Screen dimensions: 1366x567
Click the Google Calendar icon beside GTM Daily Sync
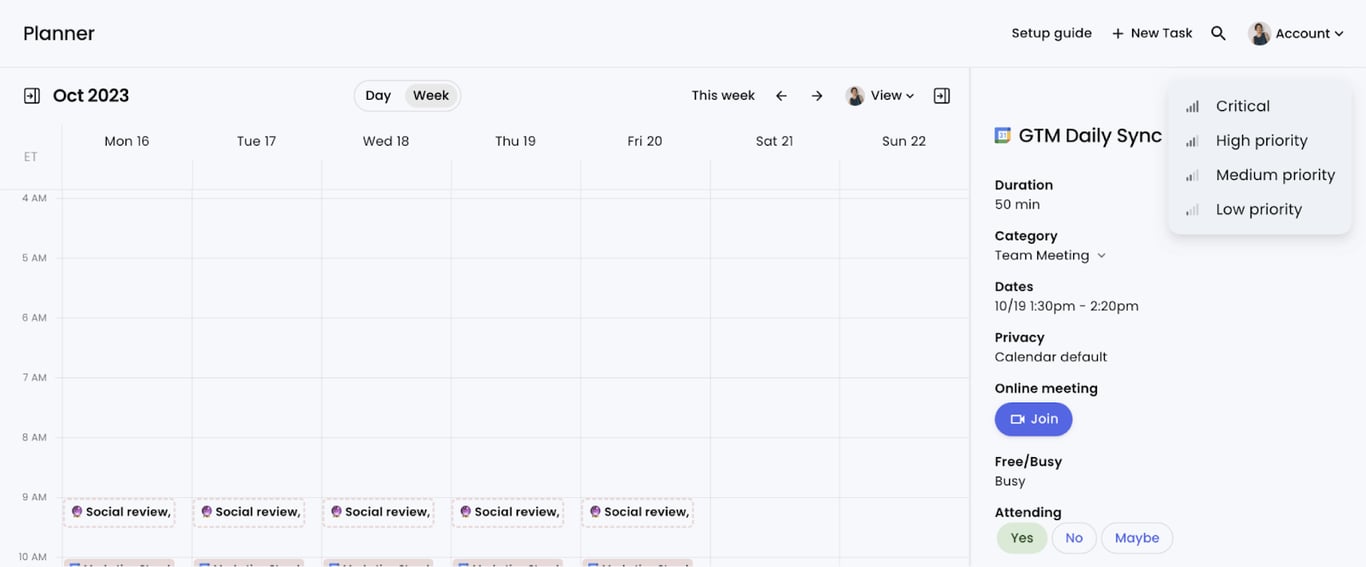pos(1003,135)
